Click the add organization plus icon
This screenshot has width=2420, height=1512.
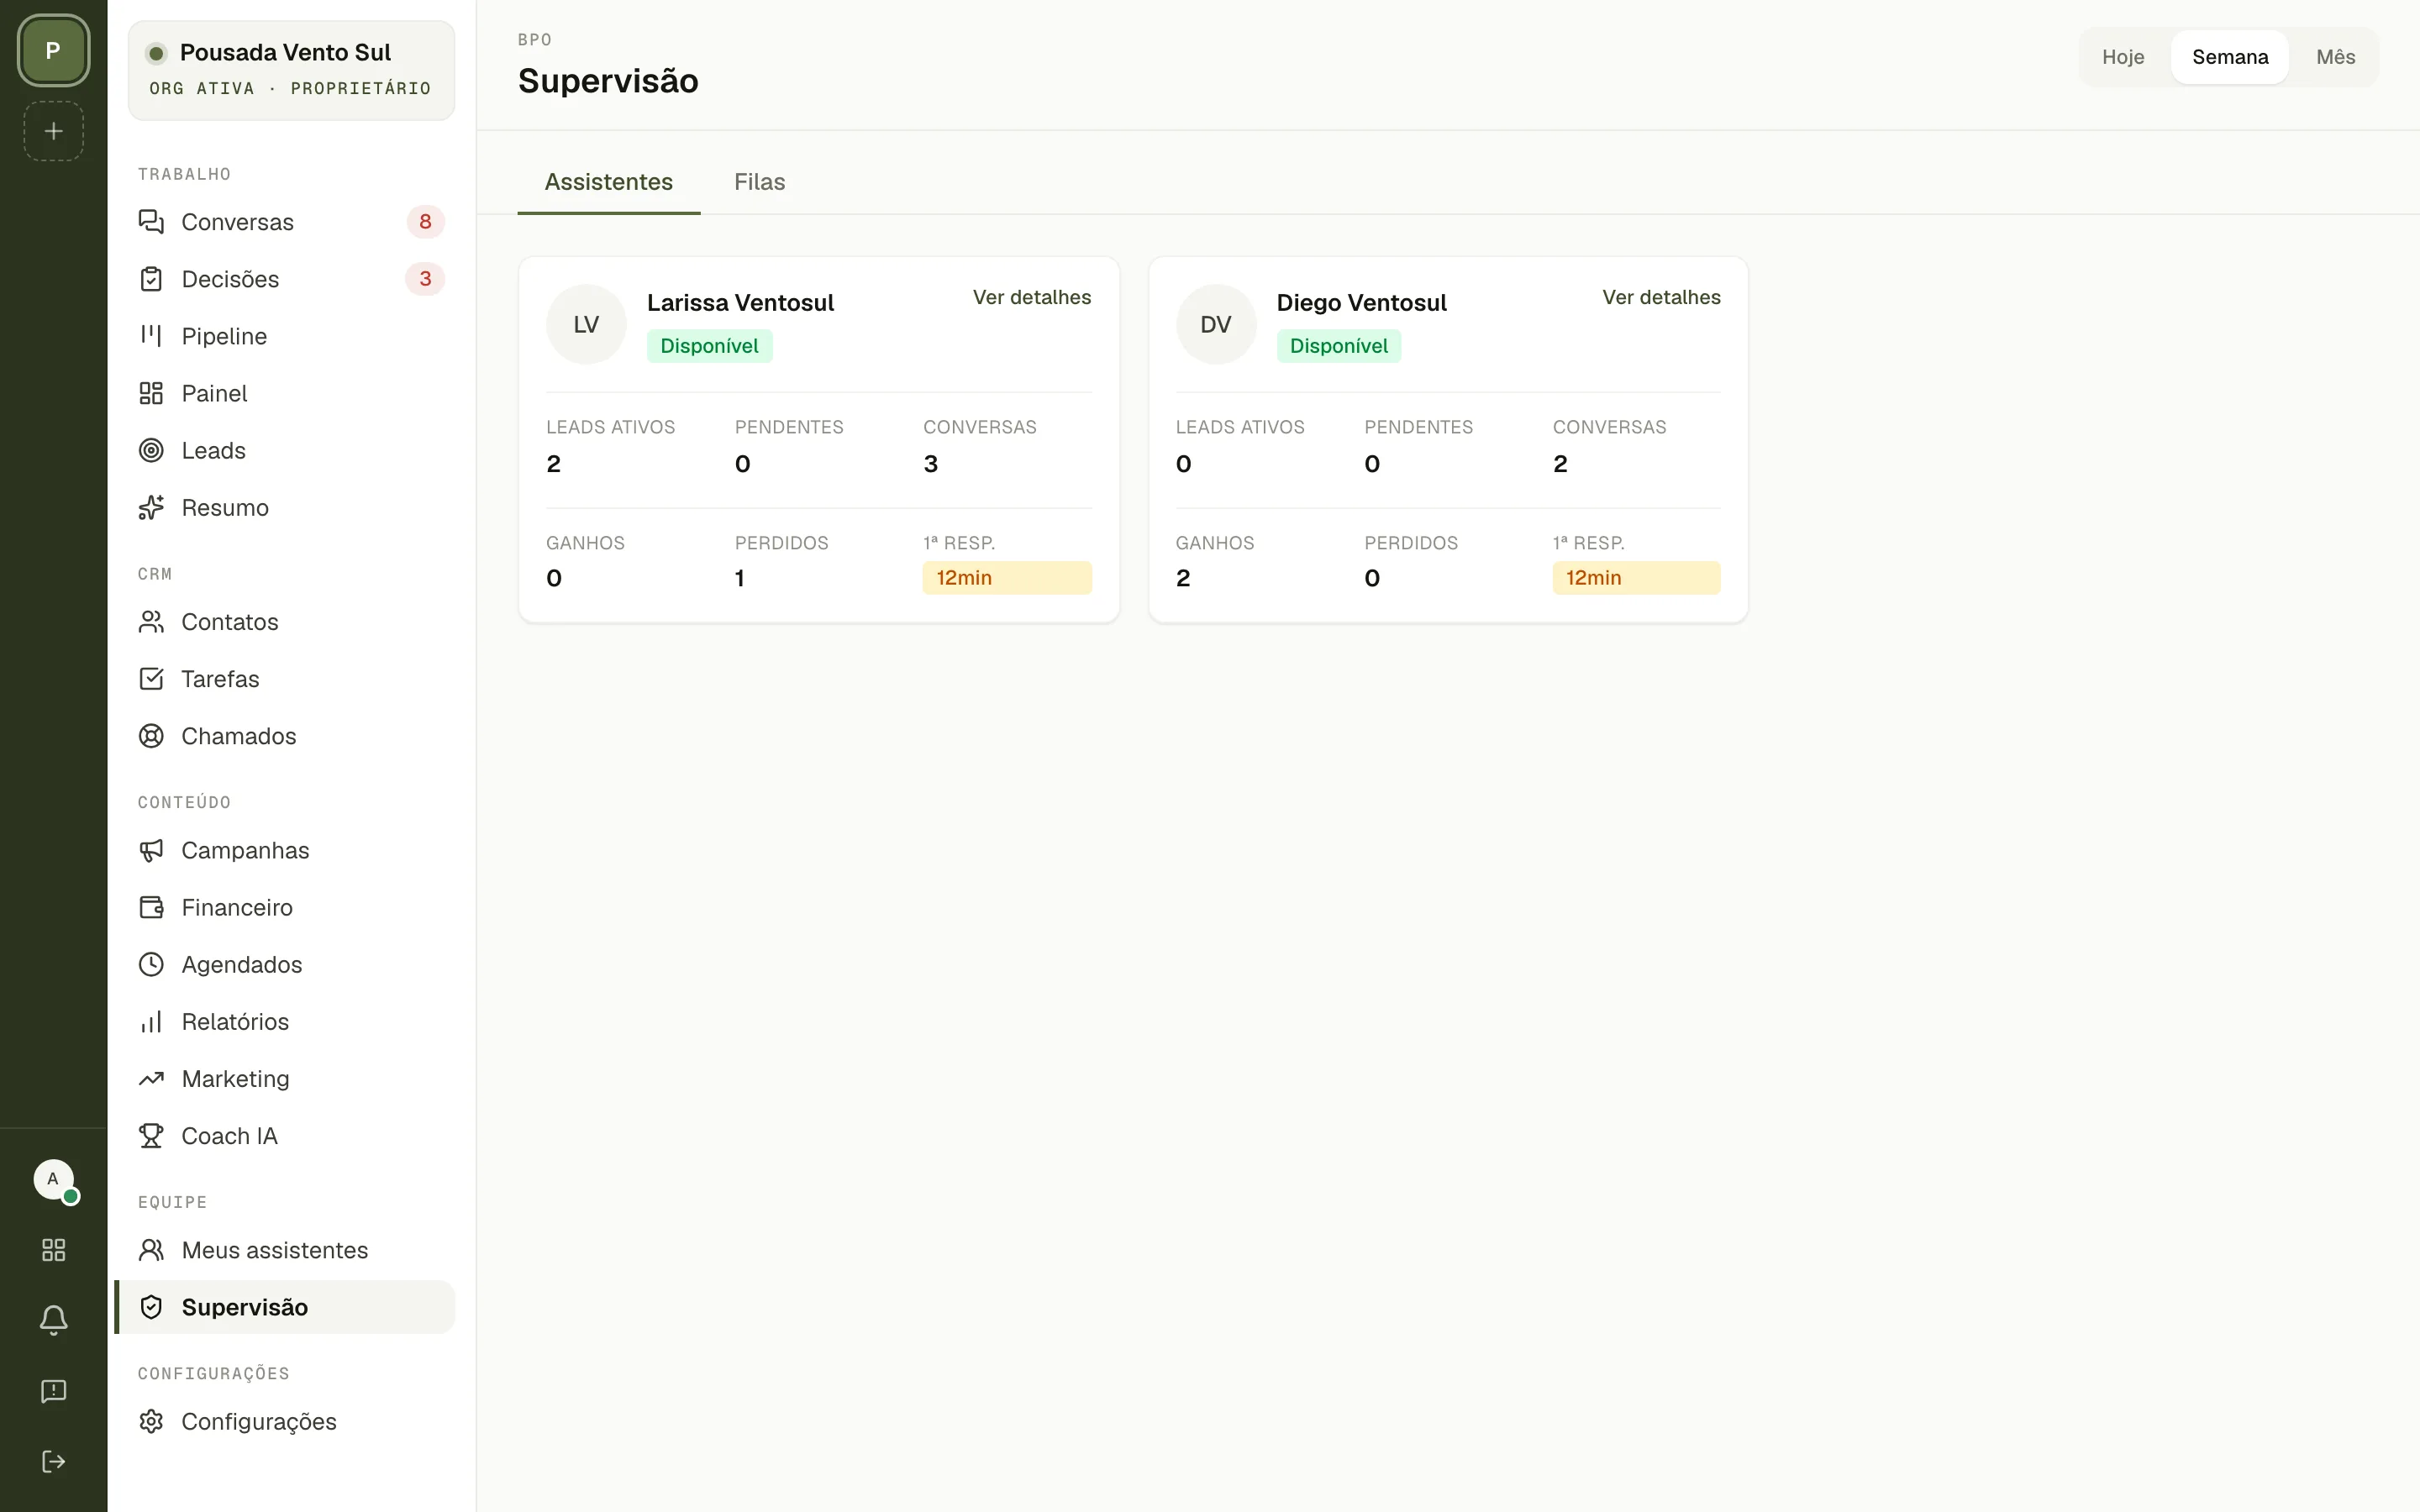(x=54, y=131)
